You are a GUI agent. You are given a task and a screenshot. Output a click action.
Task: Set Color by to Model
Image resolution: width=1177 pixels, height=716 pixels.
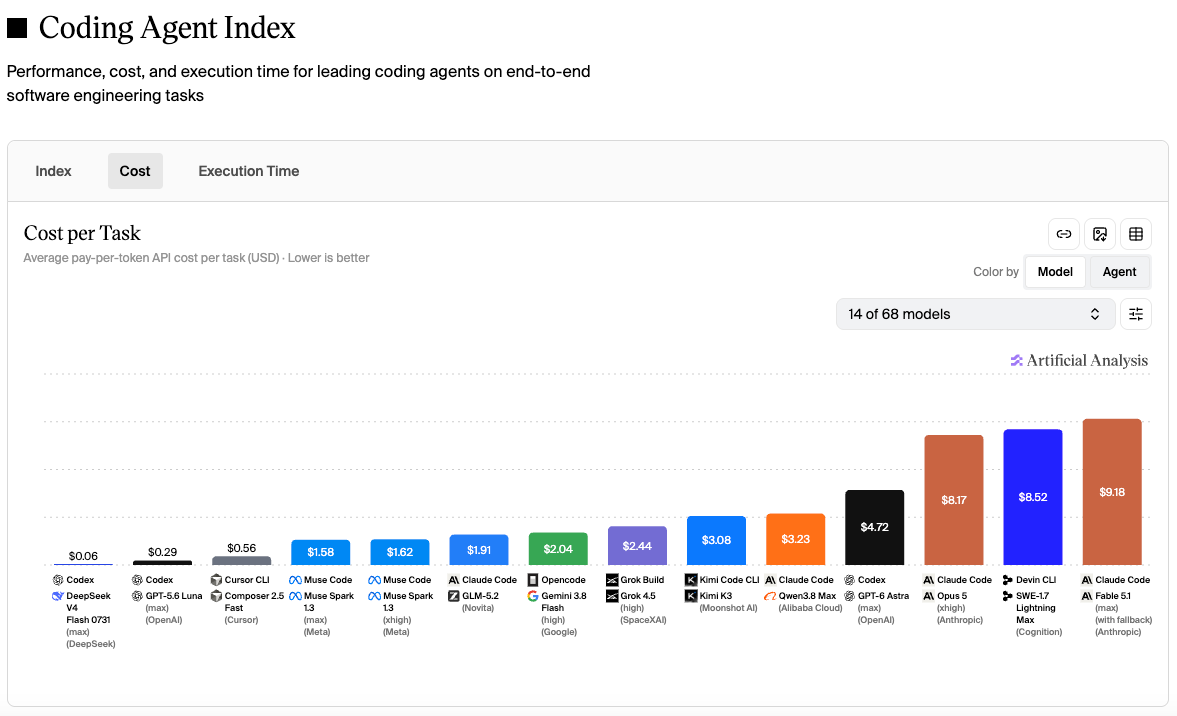[x=1055, y=272]
